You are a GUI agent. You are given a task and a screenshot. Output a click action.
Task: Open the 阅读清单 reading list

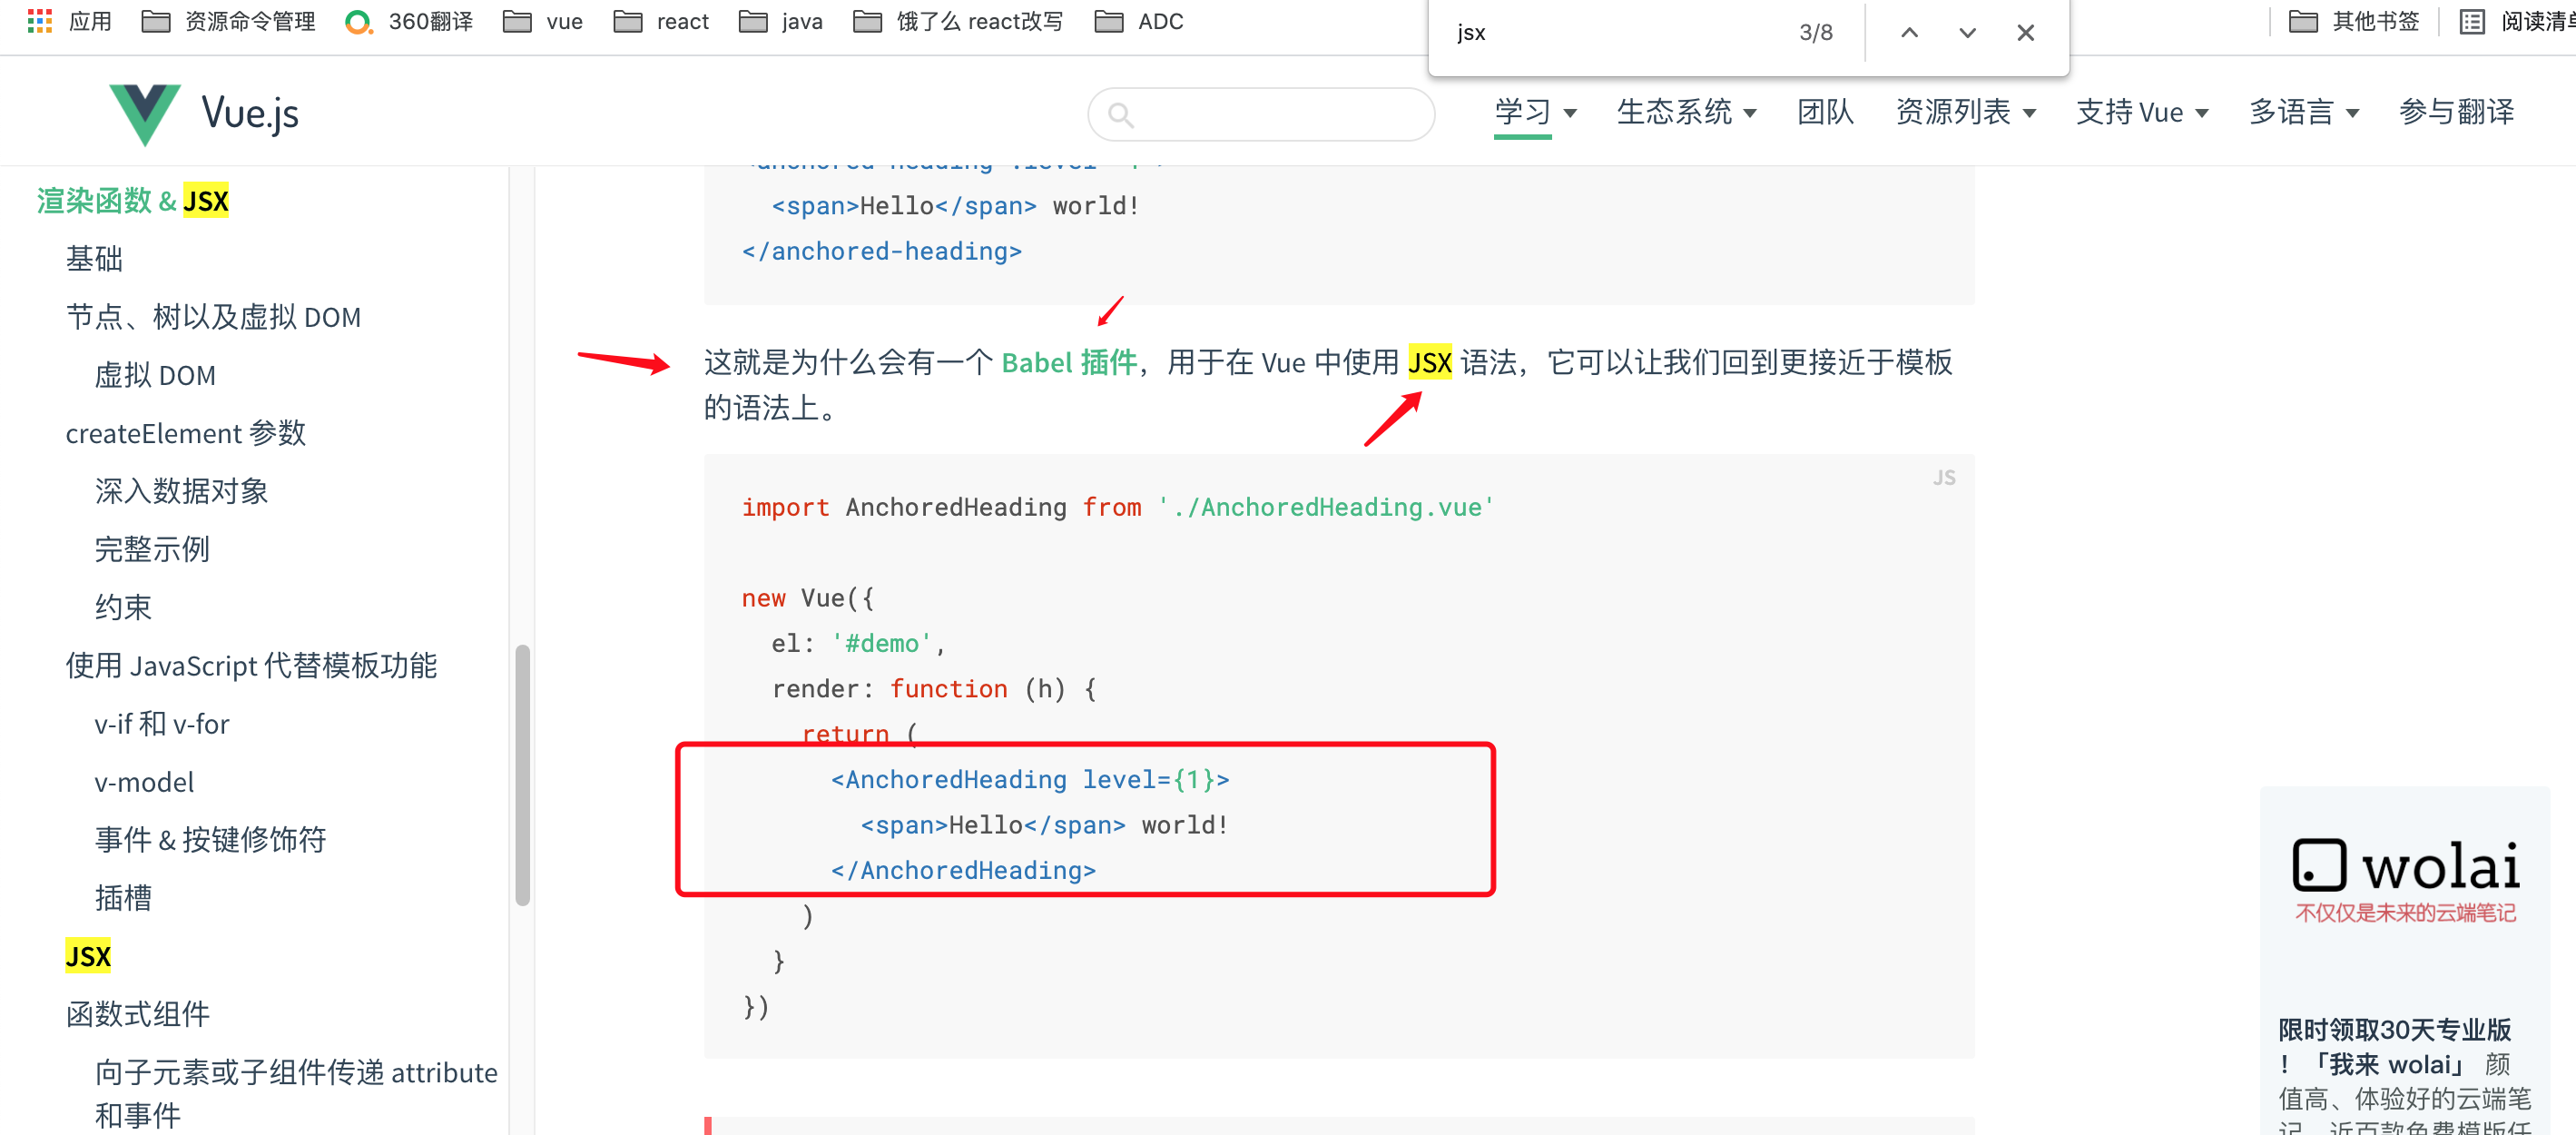2518,21
